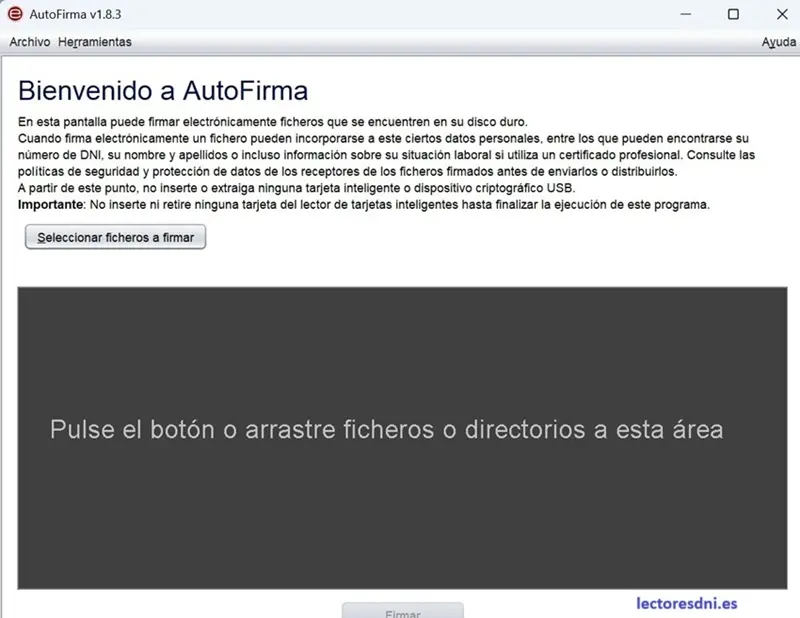
Task: Close the AutoFirma window
Action: tap(782, 14)
